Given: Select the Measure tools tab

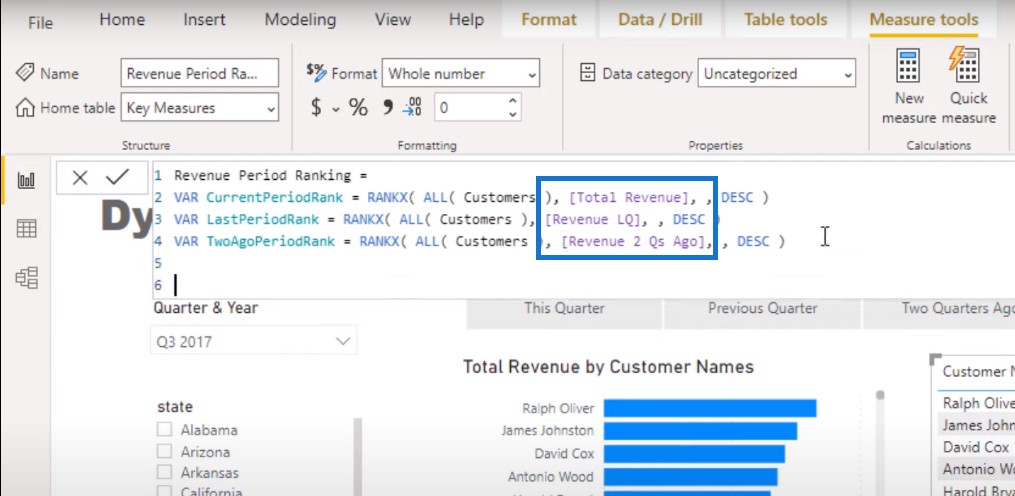Looking at the screenshot, I should coord(924,19).
